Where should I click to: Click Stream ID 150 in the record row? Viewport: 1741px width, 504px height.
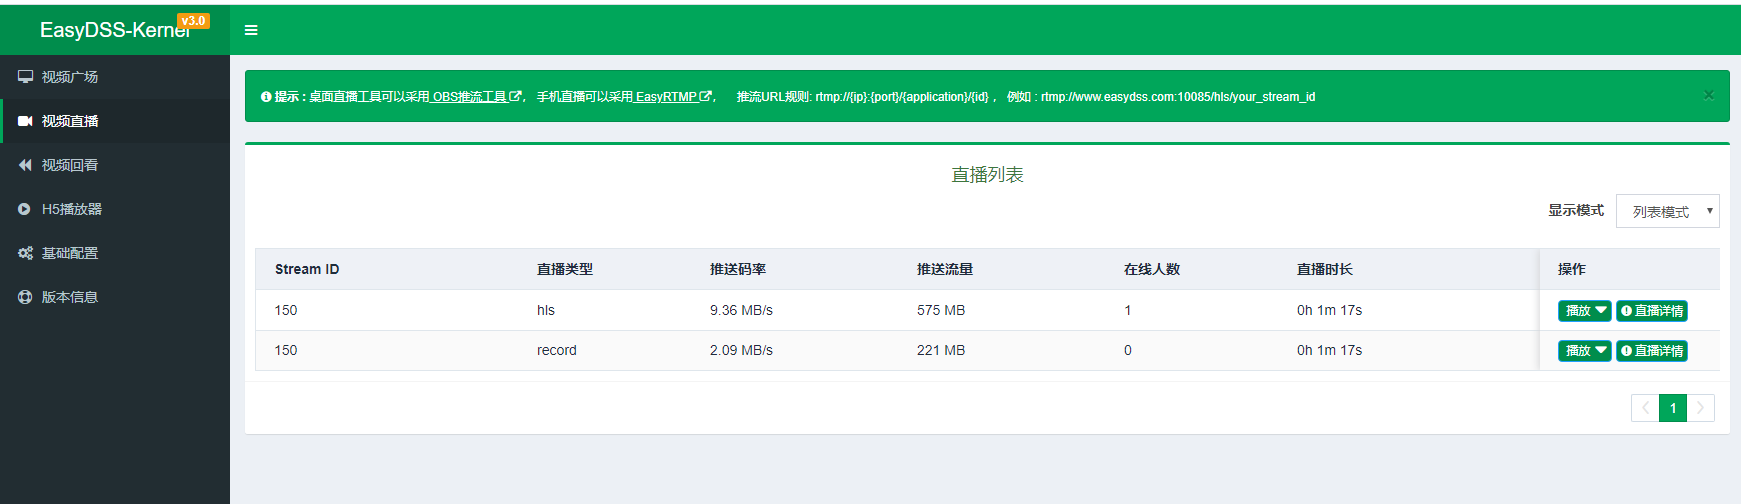pos(286,350)
